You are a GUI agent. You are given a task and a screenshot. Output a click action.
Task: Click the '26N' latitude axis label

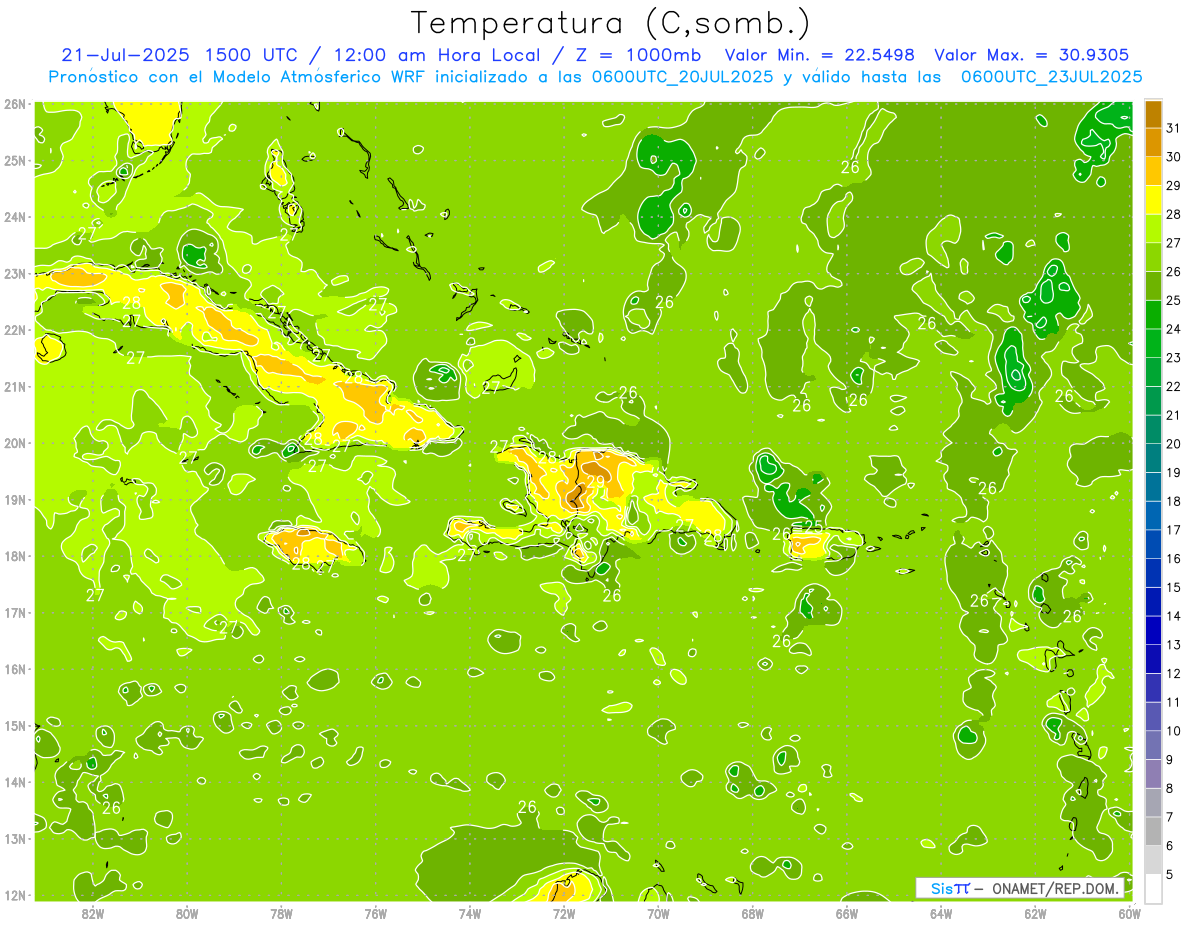click(15, 104)
